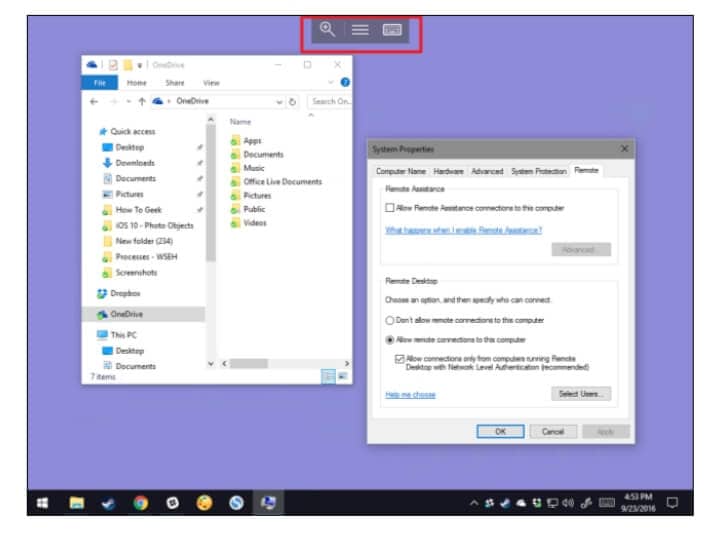Open the Help me choose link
The height and width of the screenshot is (553, 719).
pyautogui.click(x=410, y=395)
